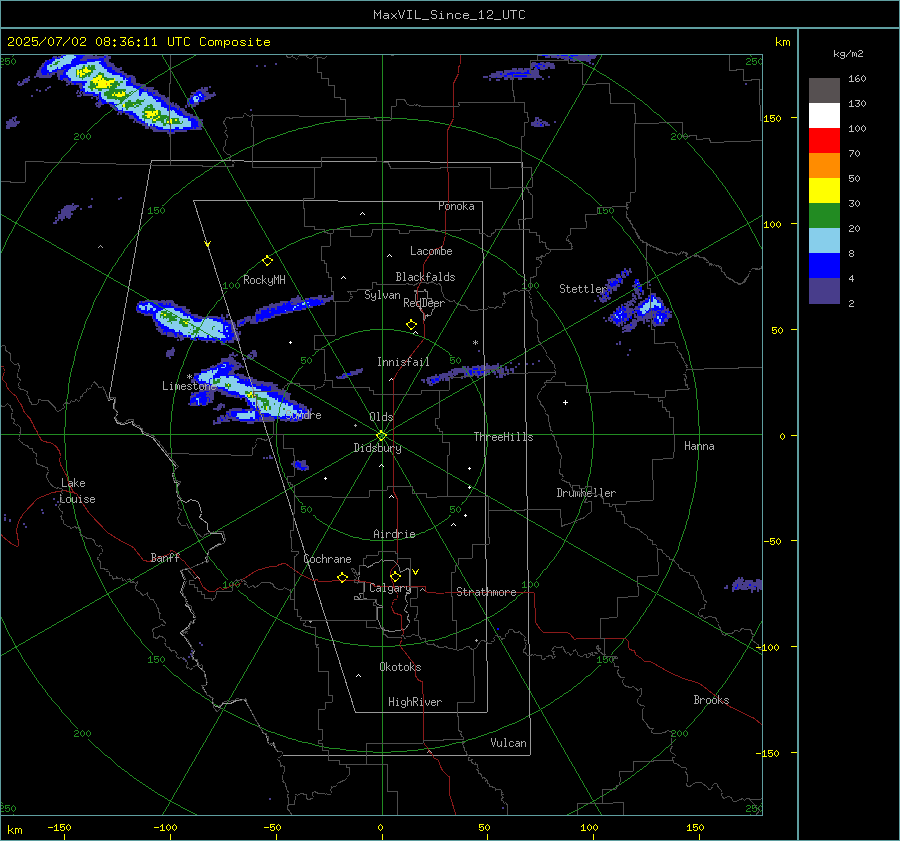
Task: Click the white asterisk marker next to Limestone
Action: click(189, 377)
